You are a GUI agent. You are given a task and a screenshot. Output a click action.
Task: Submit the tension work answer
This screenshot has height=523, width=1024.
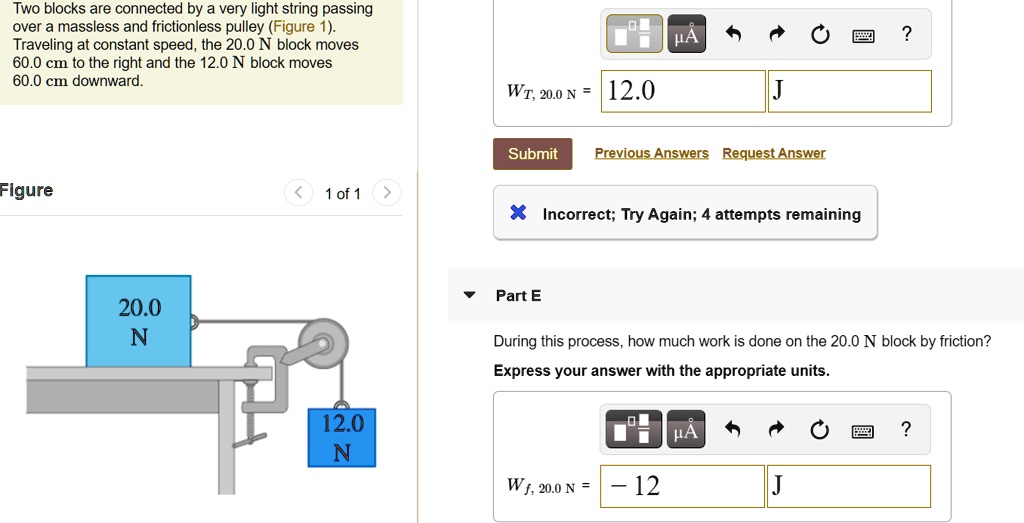pyautogui.click(x=532, y=154)
